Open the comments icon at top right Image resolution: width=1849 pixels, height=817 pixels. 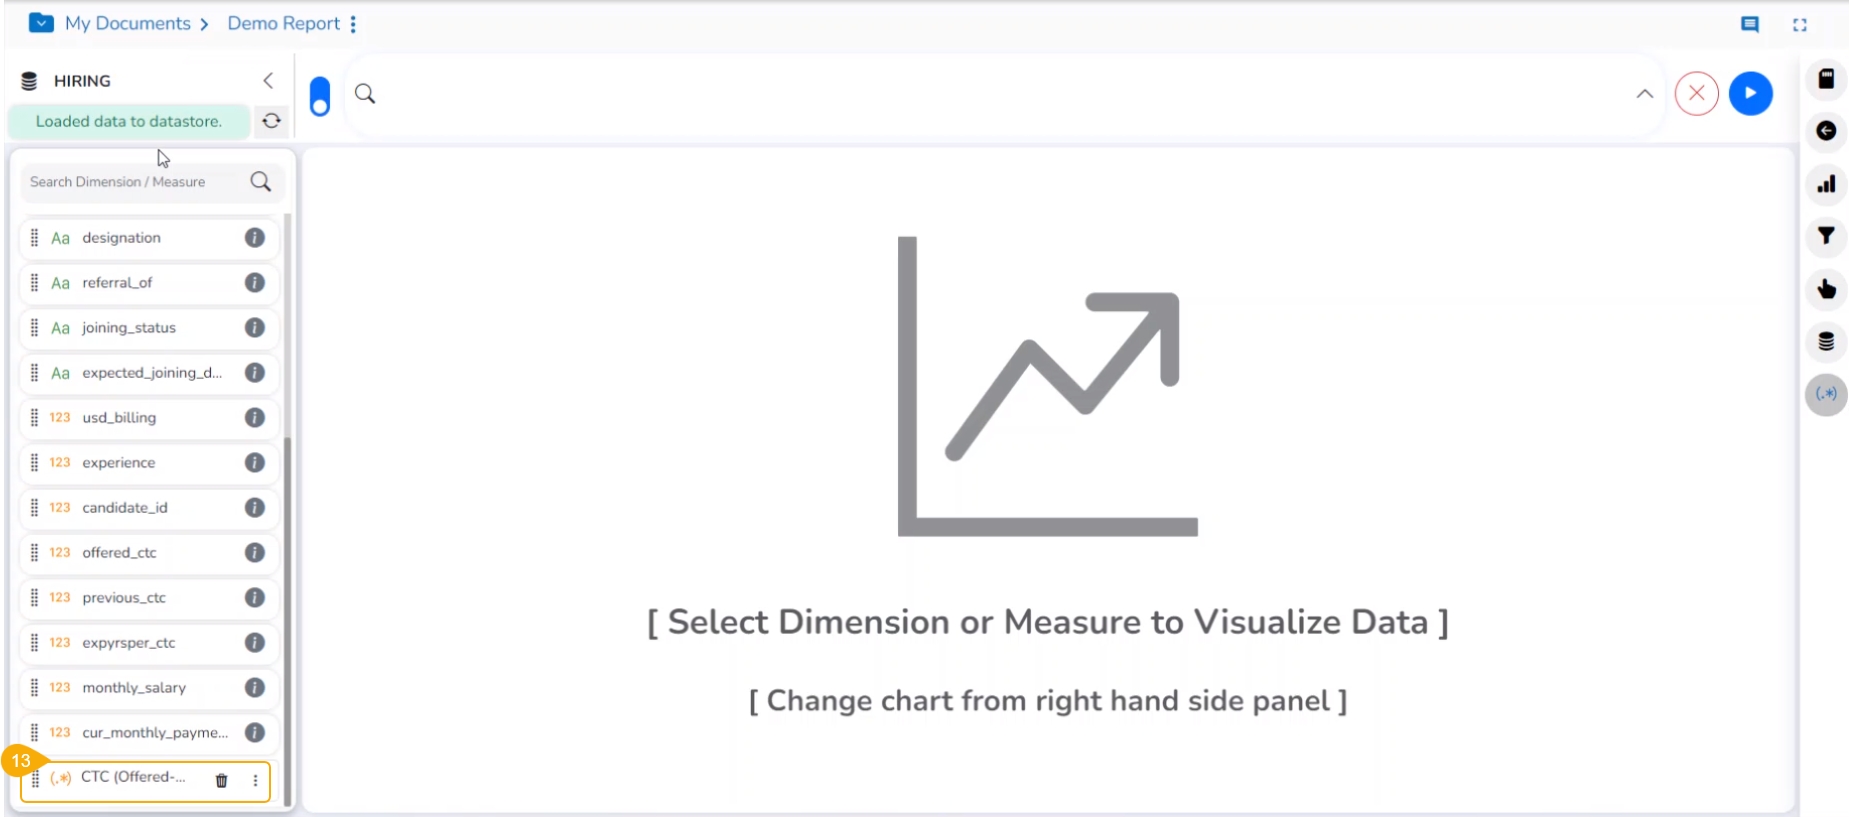coord(1749,25)
